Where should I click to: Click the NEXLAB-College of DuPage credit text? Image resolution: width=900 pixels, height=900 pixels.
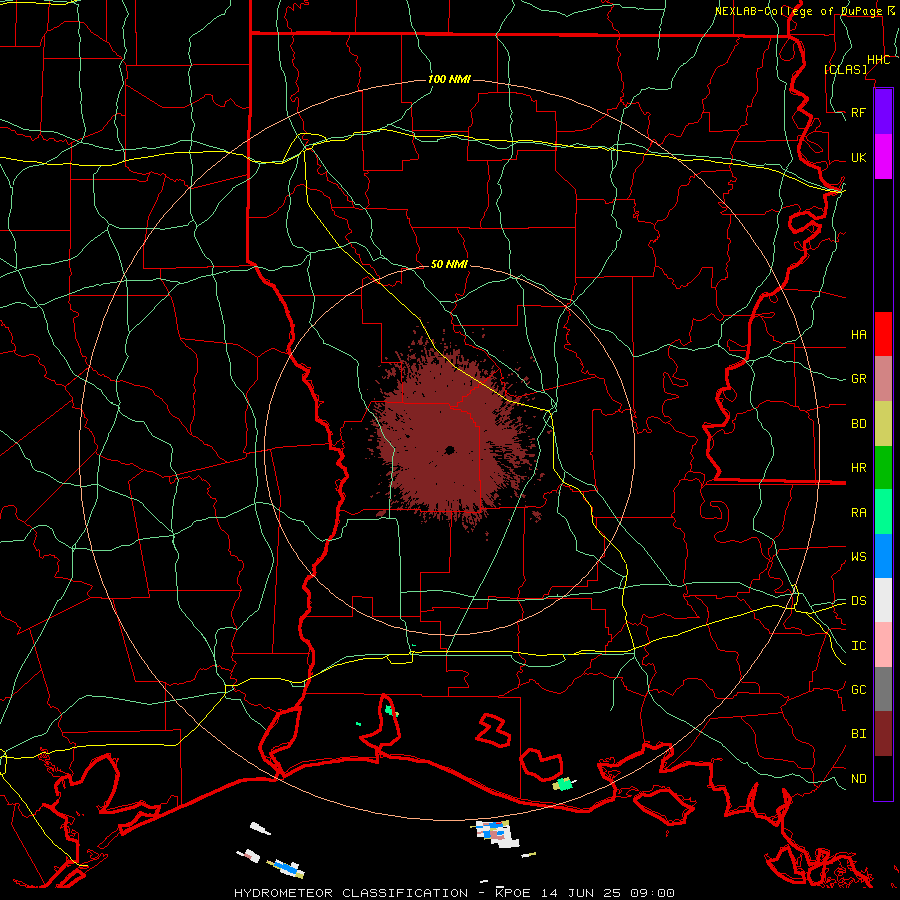pyautogui.click(x=798, y=11)
